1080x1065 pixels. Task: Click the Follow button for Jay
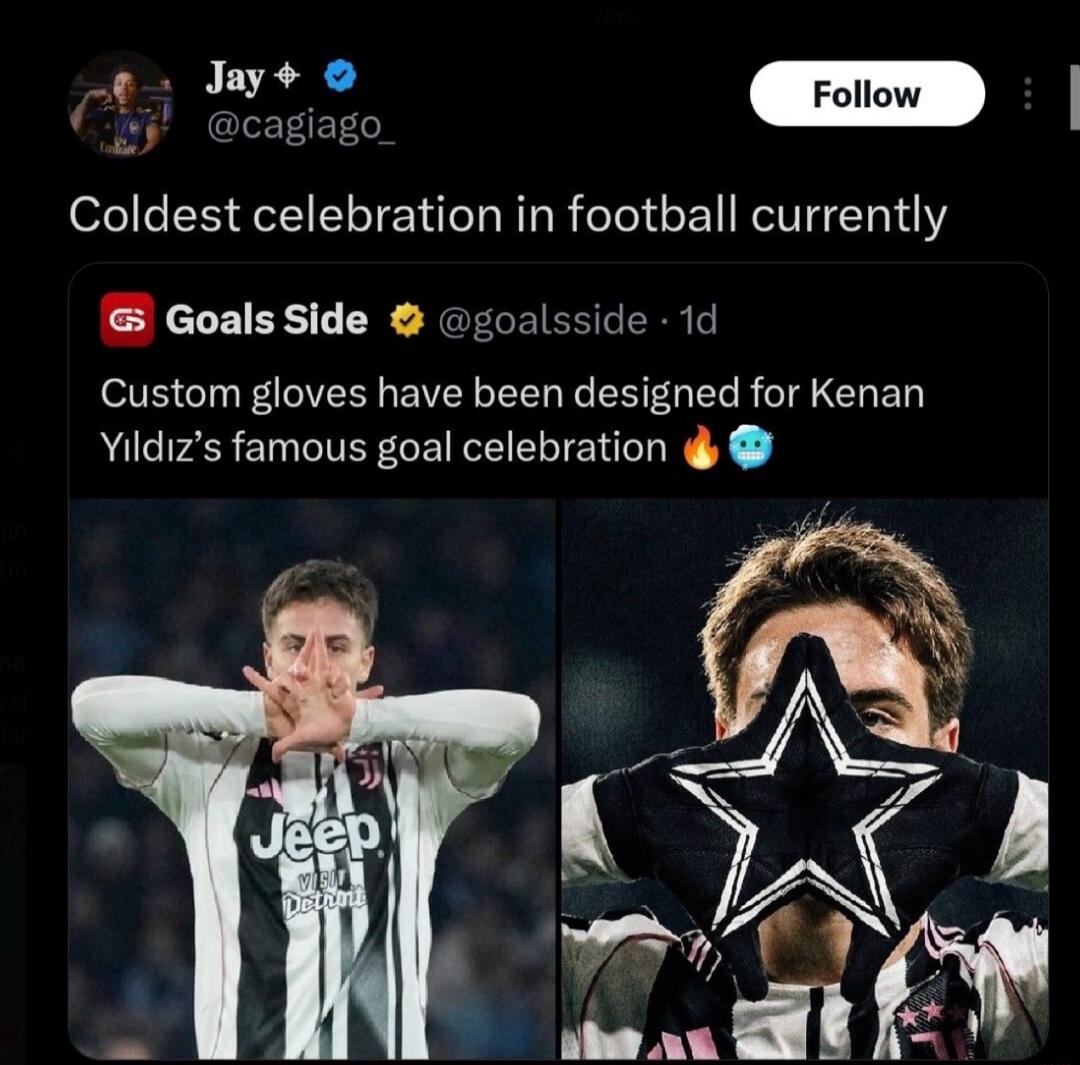click(x=866, y=93)
